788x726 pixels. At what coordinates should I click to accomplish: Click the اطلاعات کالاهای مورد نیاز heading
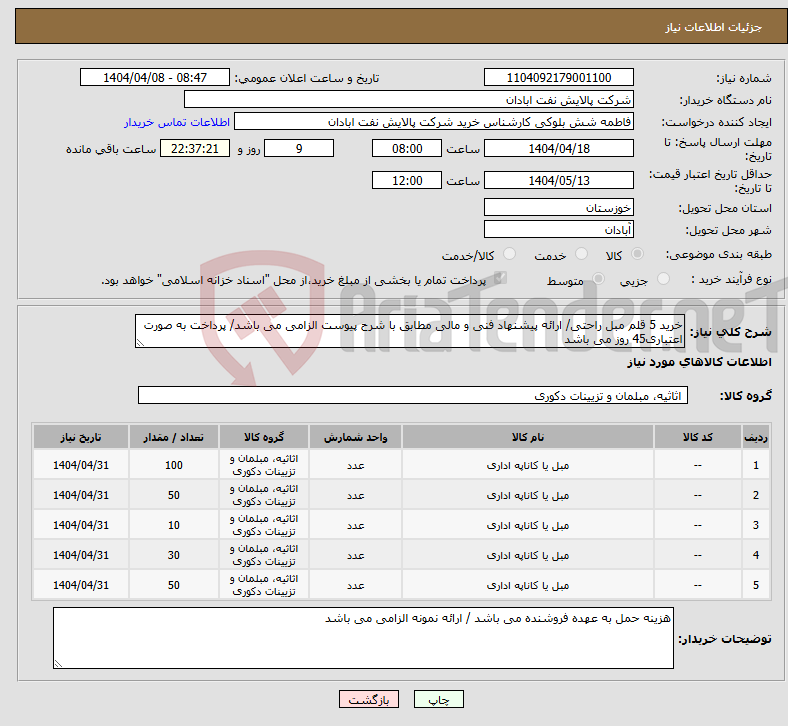699,362
